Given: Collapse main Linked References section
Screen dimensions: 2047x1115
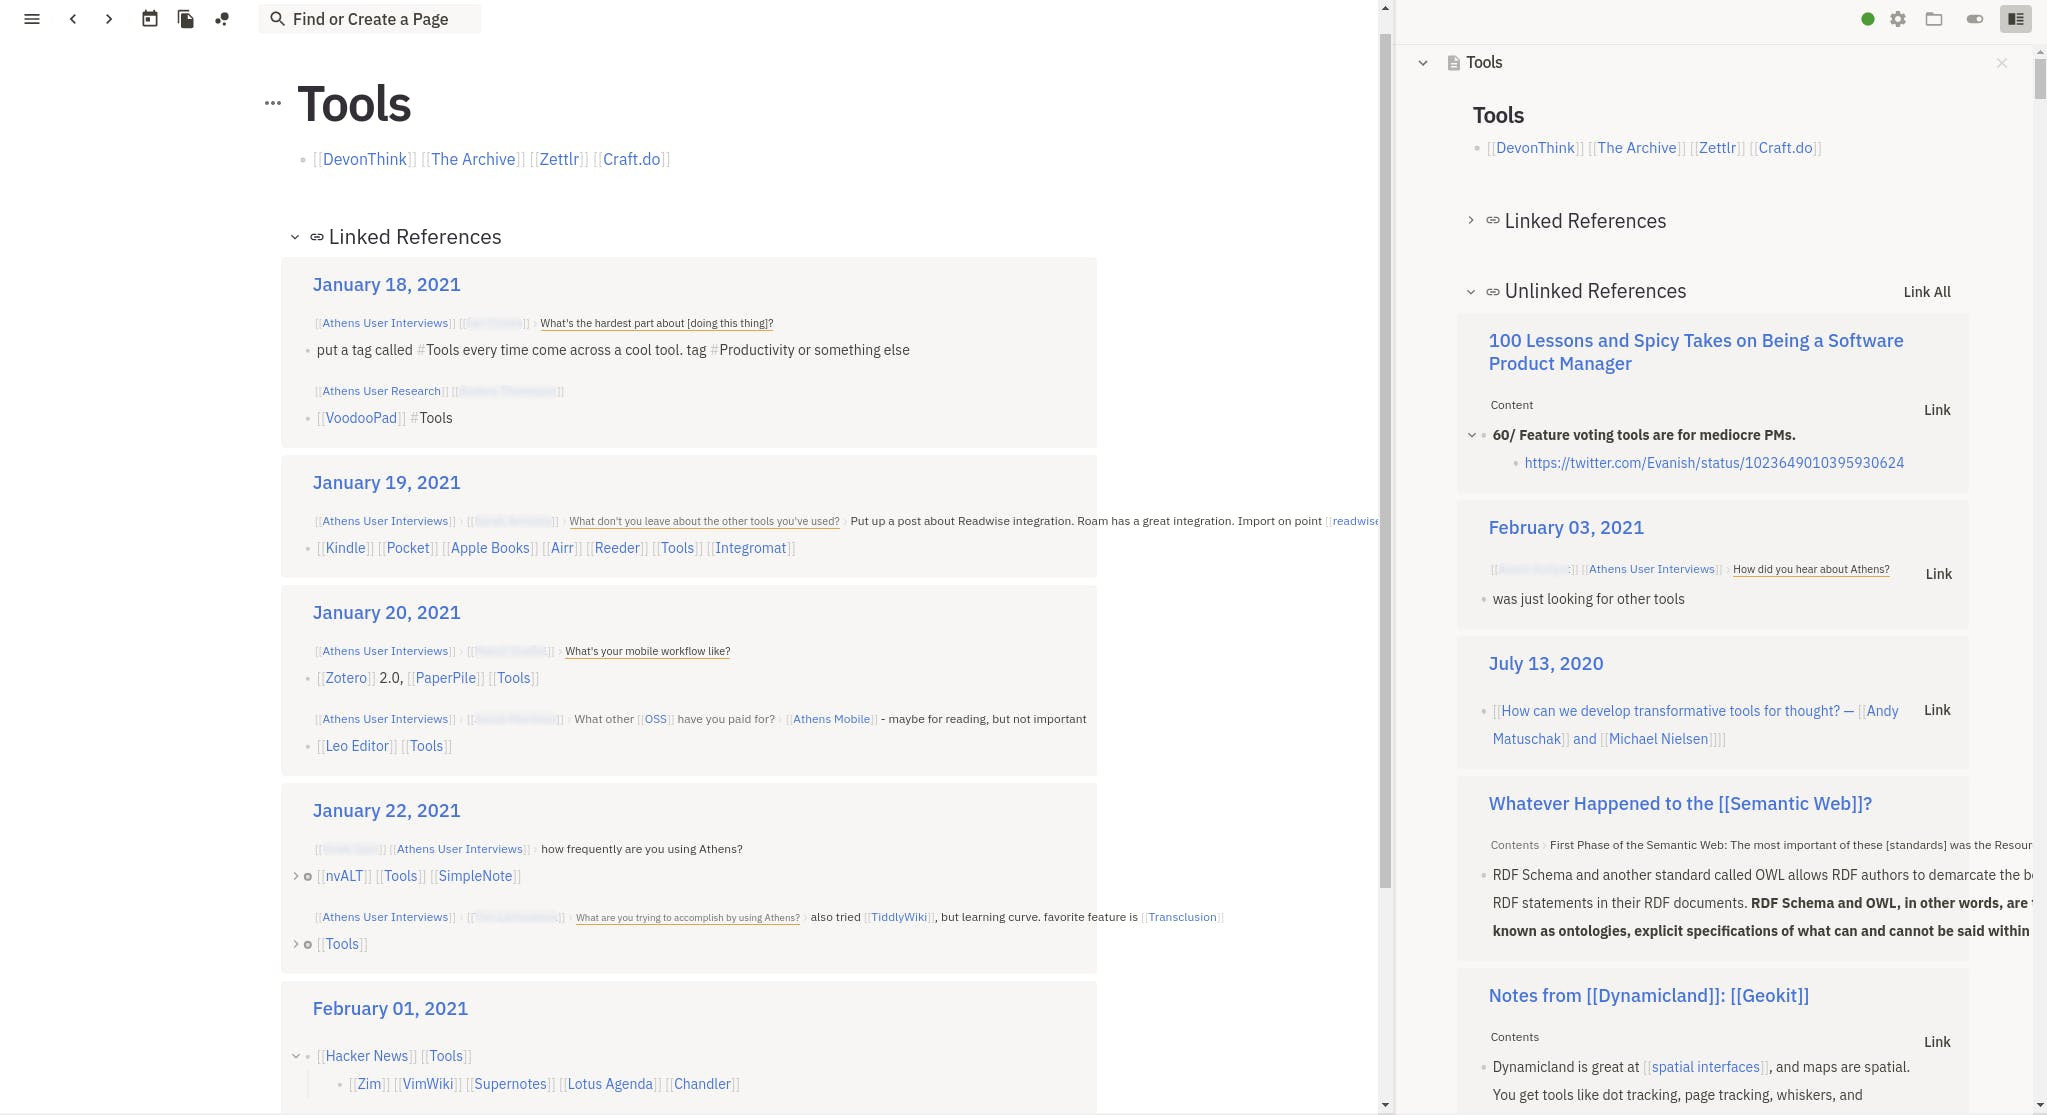Looking at the screenshot, I should pos(295,238).
